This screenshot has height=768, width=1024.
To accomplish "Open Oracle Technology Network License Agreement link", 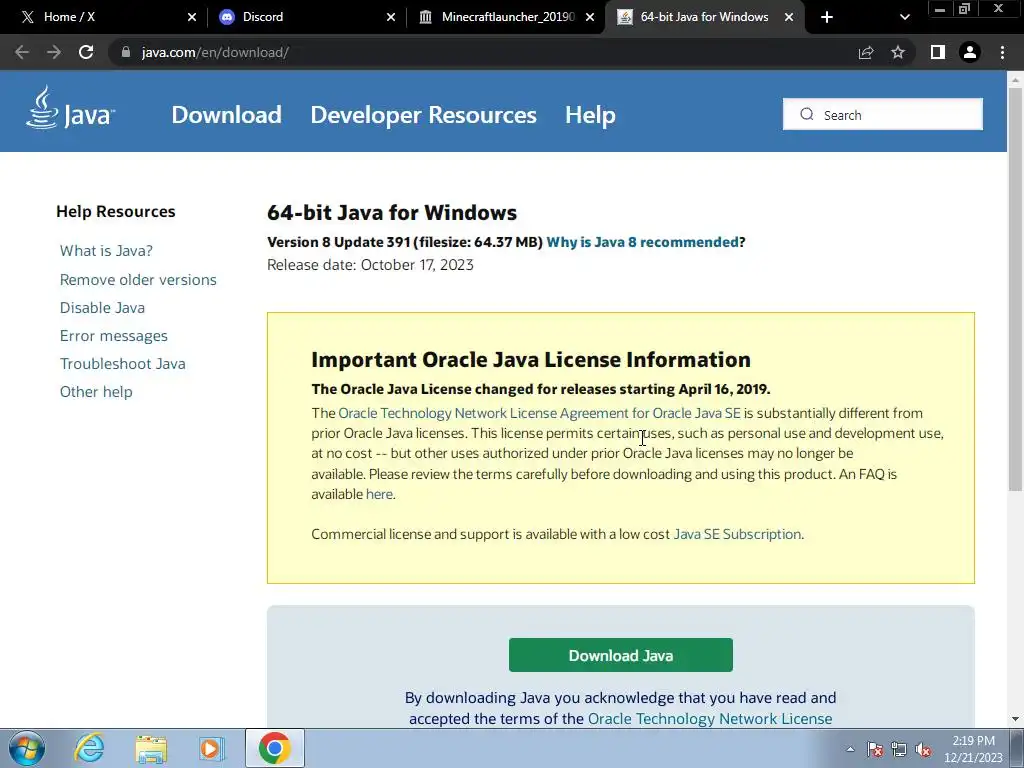I will pyautogui.click(x=539, y=413).
